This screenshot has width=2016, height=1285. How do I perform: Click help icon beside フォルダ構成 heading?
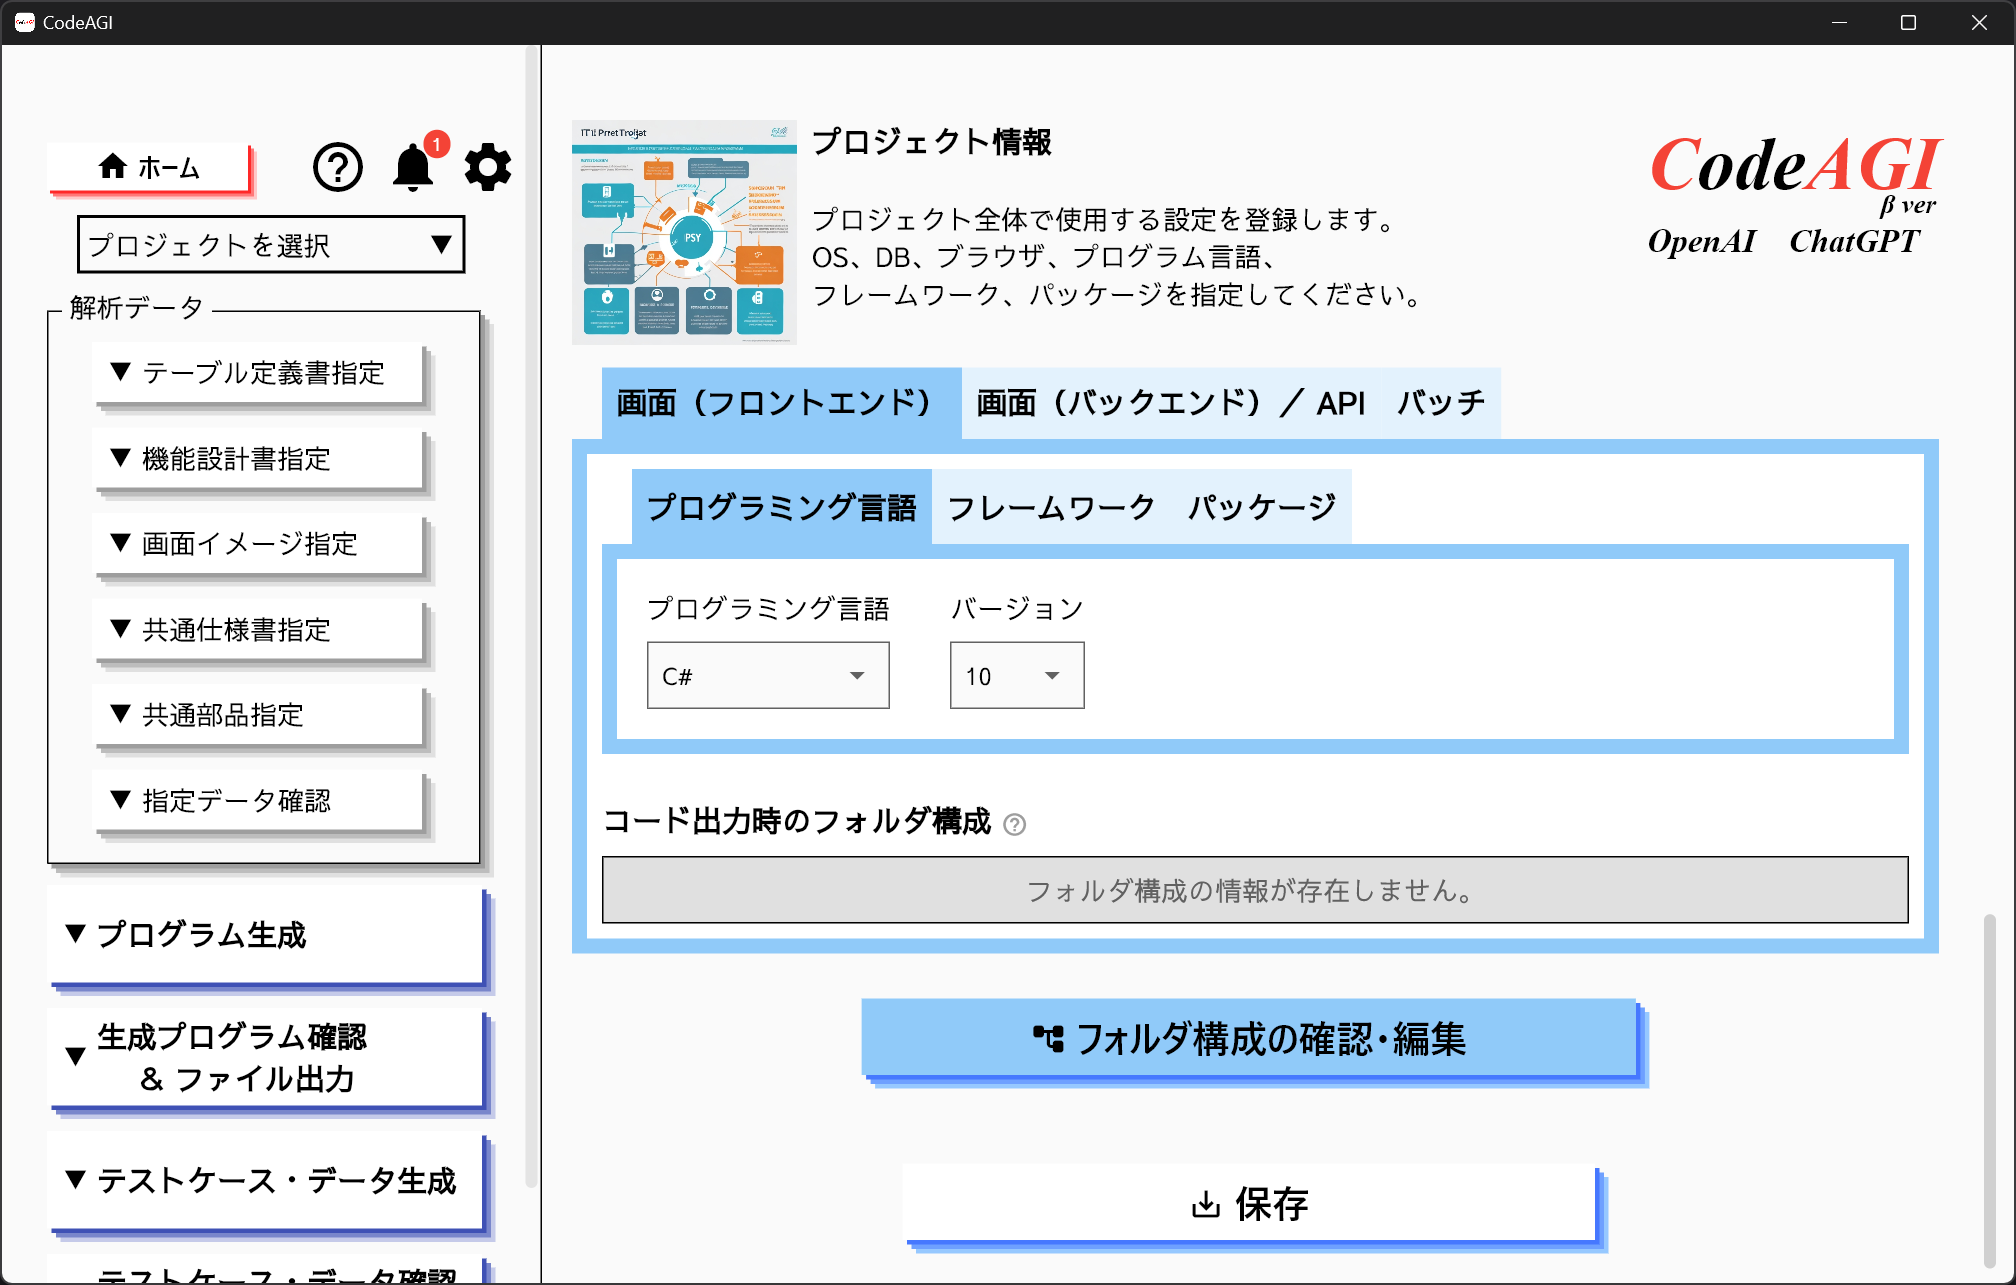1014,824
